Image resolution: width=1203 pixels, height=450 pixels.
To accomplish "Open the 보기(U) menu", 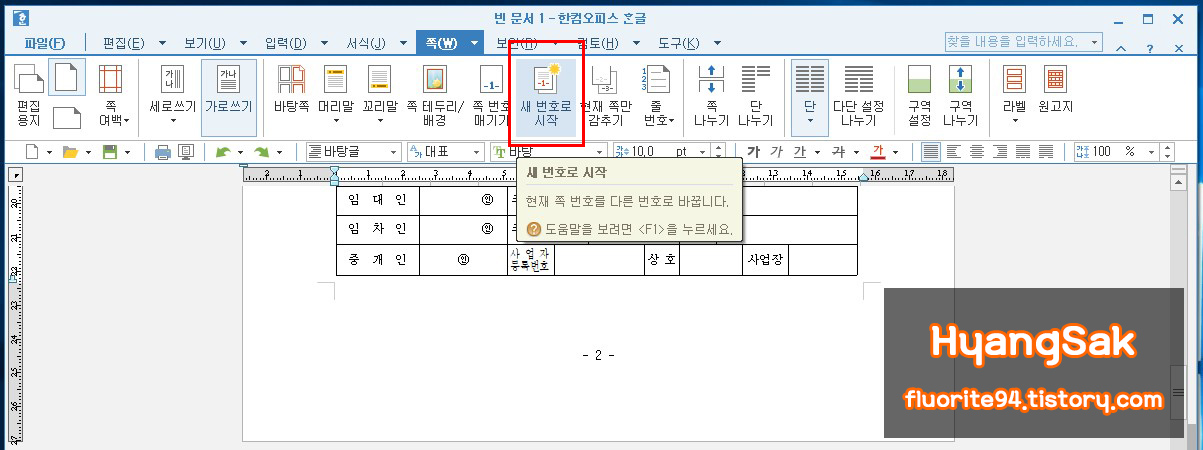I will click(204, 43).
